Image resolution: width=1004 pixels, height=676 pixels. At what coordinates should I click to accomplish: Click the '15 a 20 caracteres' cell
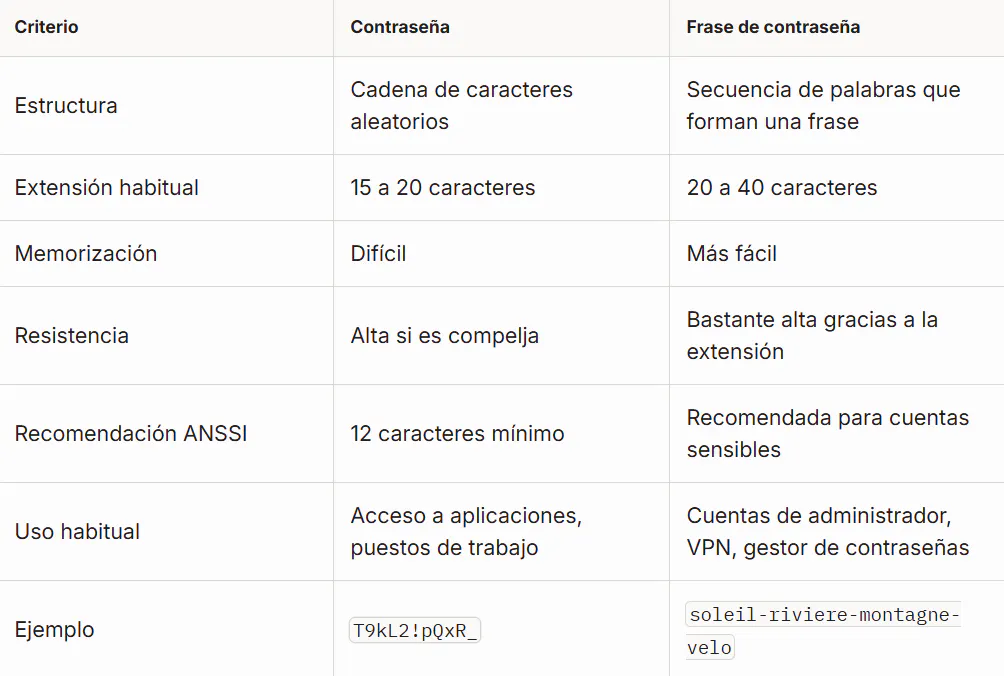(442, 188)
